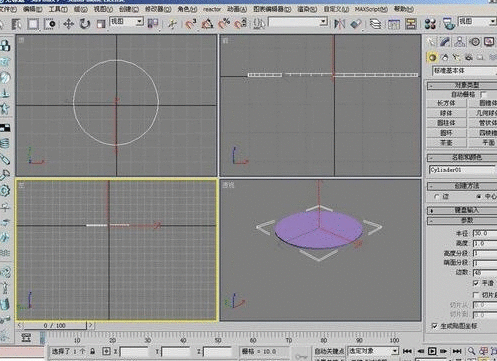Toggle the 自动关键点 button

(x=329, y=351)
